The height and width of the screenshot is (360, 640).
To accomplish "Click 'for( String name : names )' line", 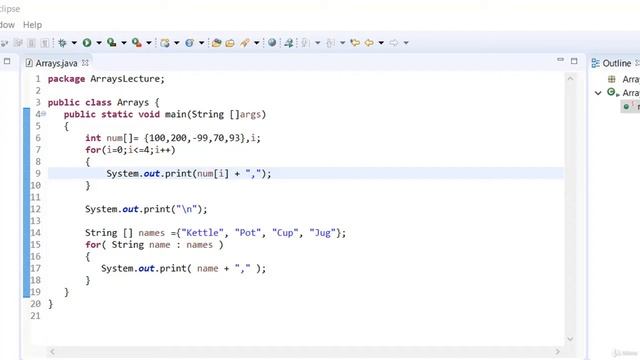I will (x=154, y=244).
